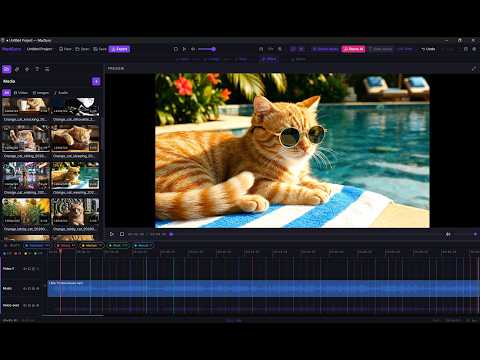The width and height of the screenshot is (480, 360).
Task: Toggle the first control icon on the Voice-over track
Action: point(25,305)
